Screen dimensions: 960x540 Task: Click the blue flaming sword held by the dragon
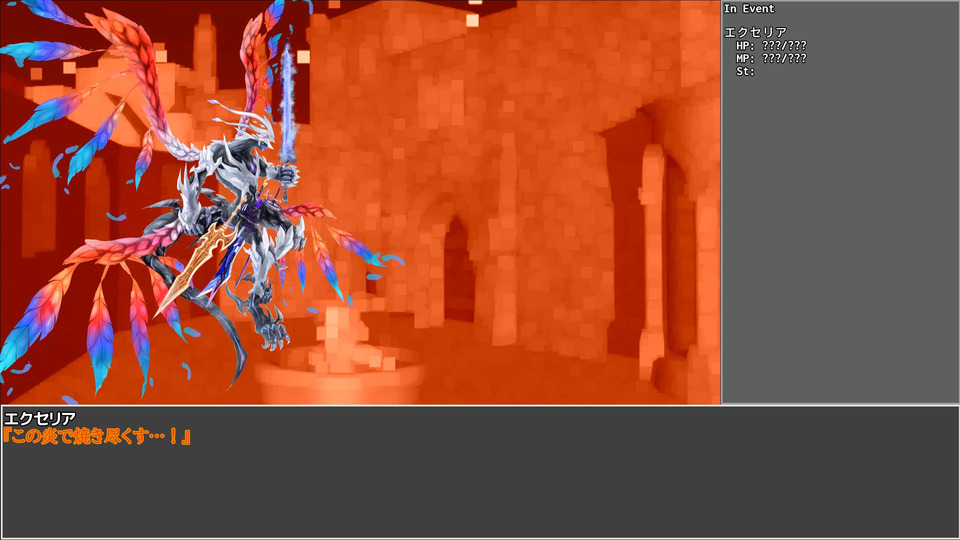pos(288,104)
